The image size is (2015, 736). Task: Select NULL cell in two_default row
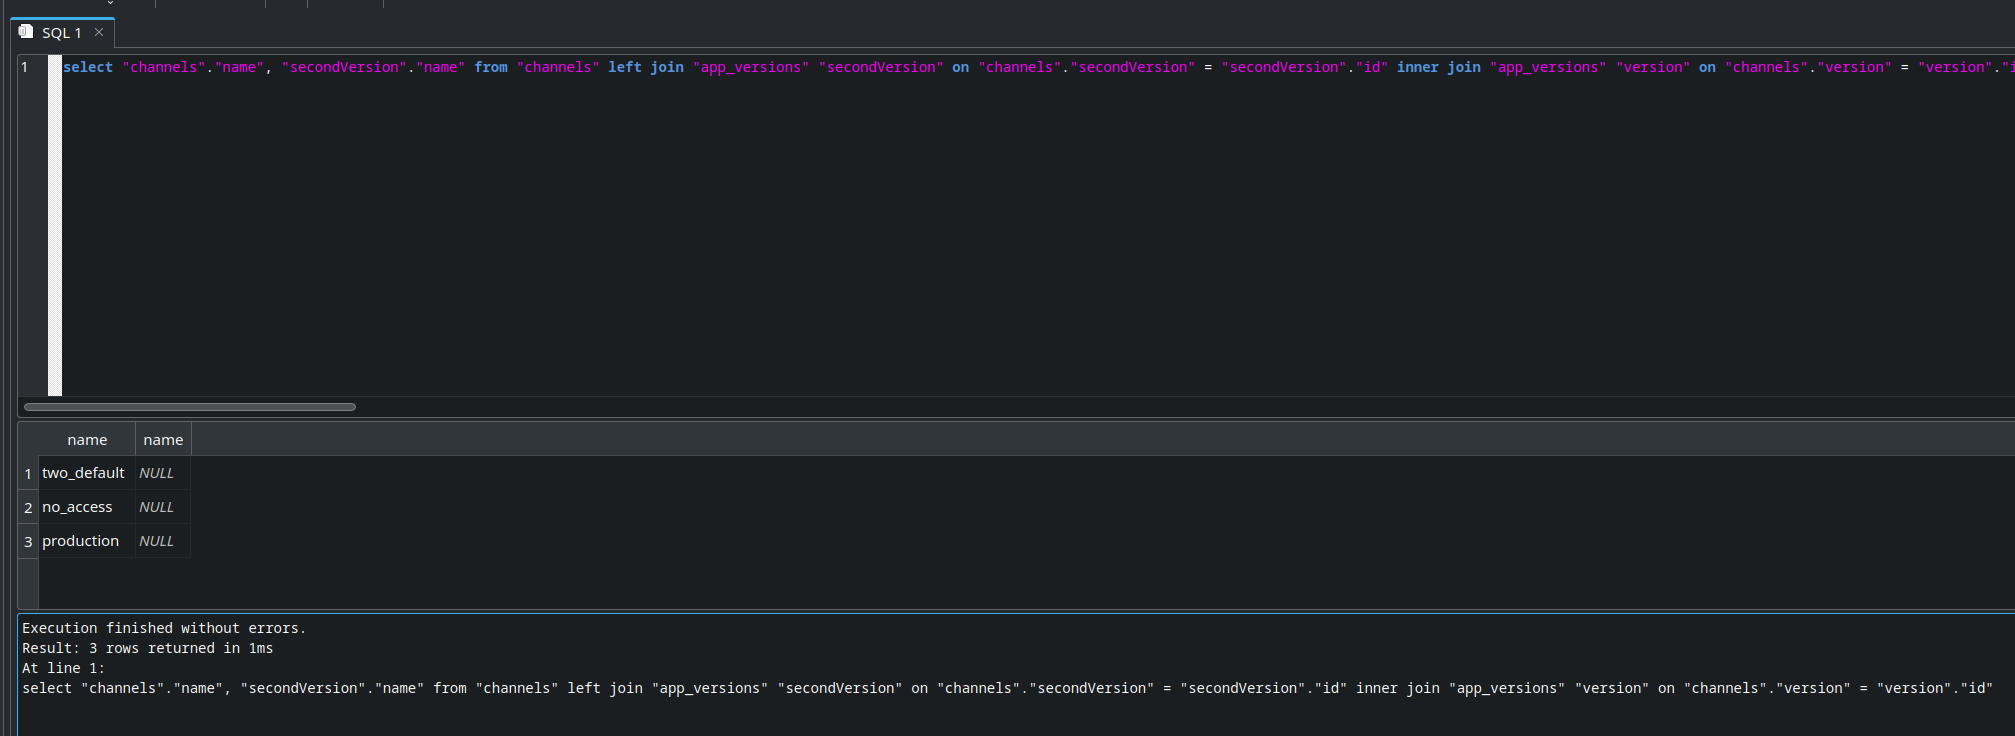point(163,473)
